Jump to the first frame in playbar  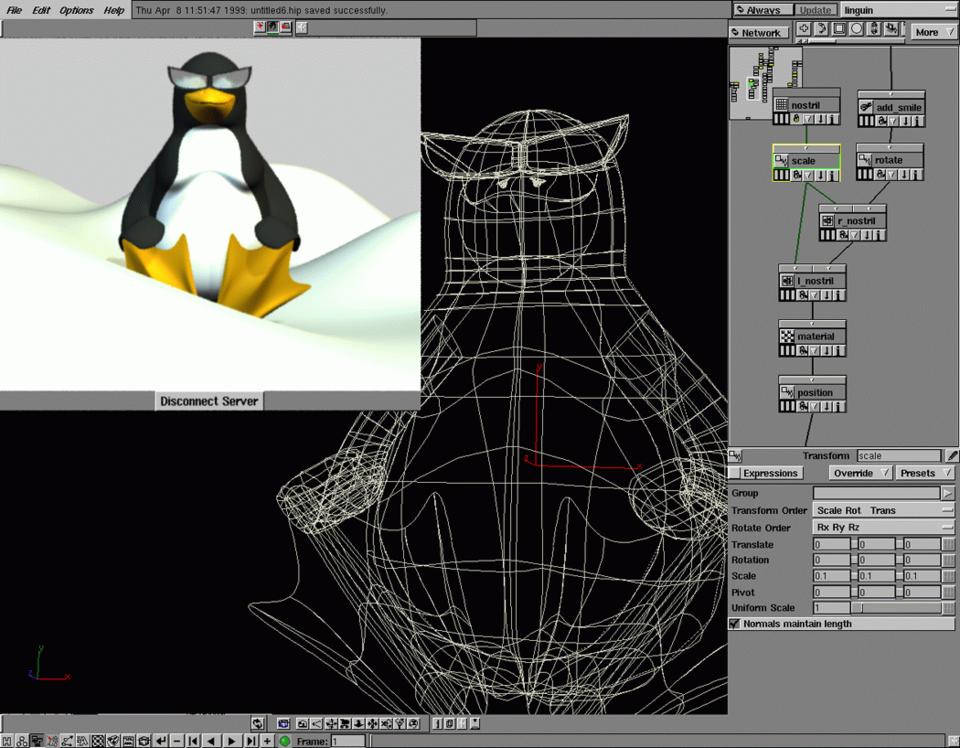click(x=193, y=741)
